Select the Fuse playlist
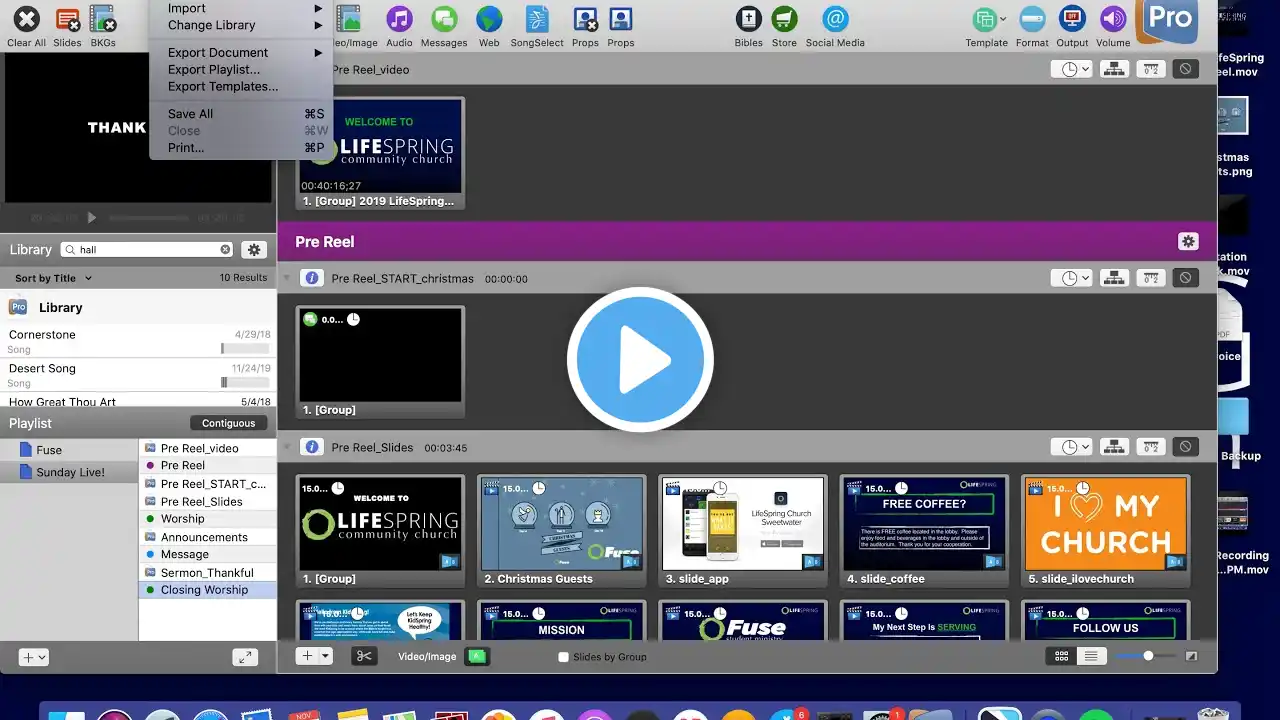Image resolution: width=1280 pixels, height=720 pixels. pyautogui.click(x=69, y=450)
